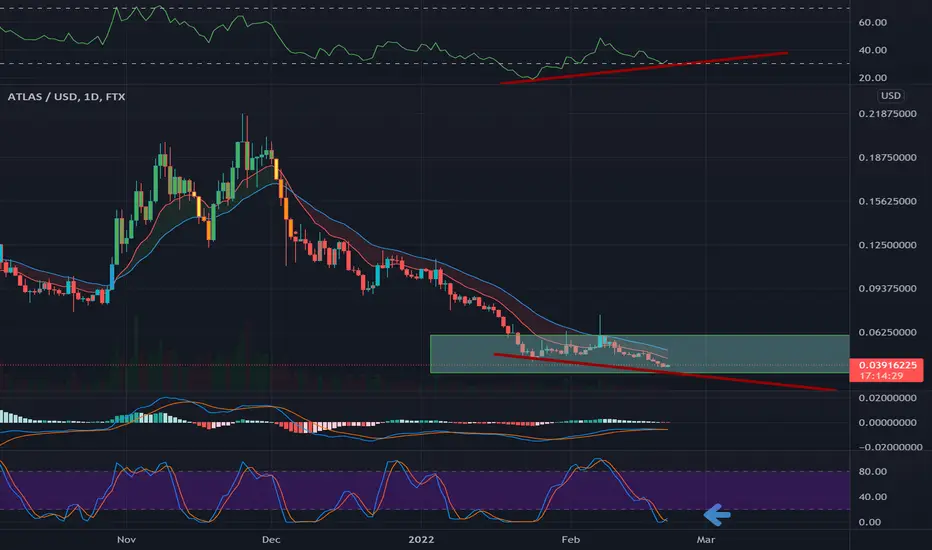Click the 40.00 stochastic scale label
Viewport: 932px width, 550px height.
click(x=873, y=497)
